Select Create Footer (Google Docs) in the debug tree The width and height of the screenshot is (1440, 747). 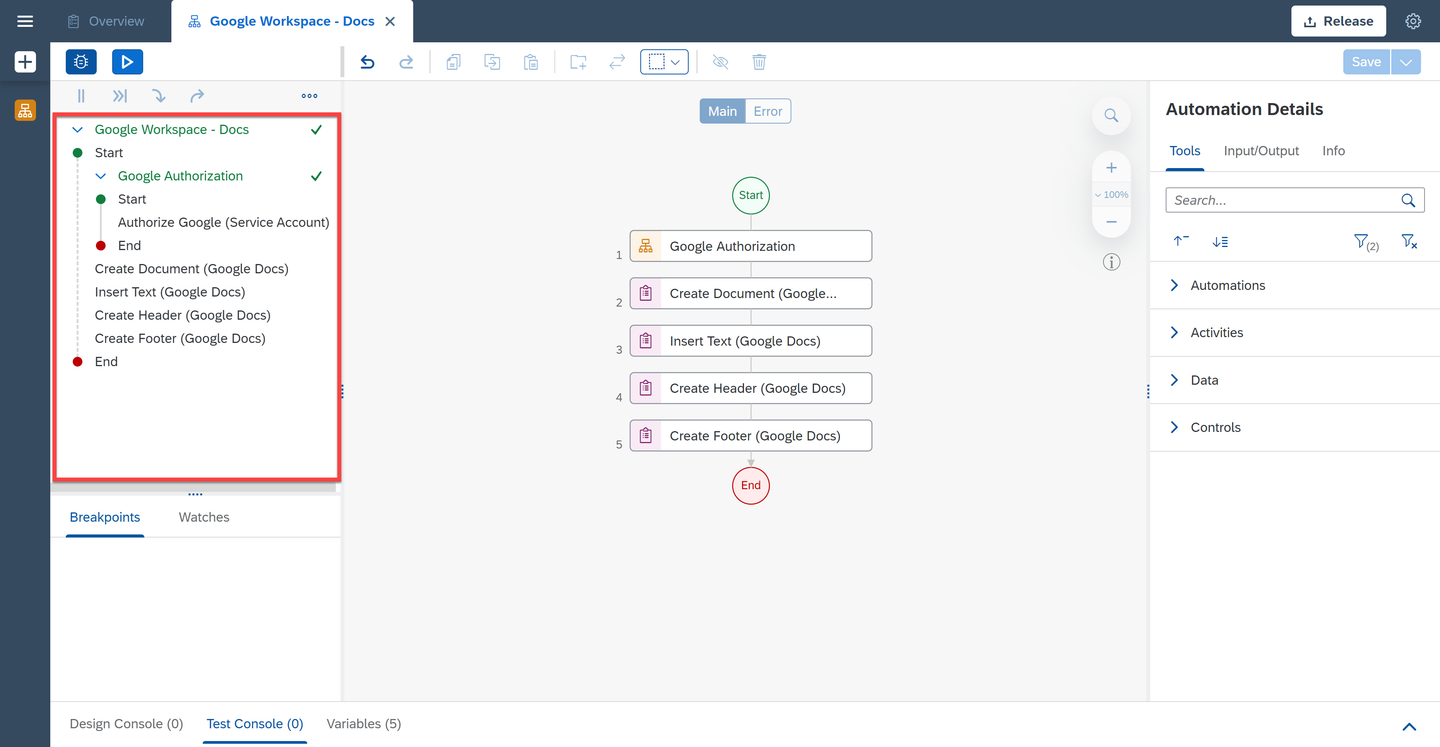click(180, 338)
